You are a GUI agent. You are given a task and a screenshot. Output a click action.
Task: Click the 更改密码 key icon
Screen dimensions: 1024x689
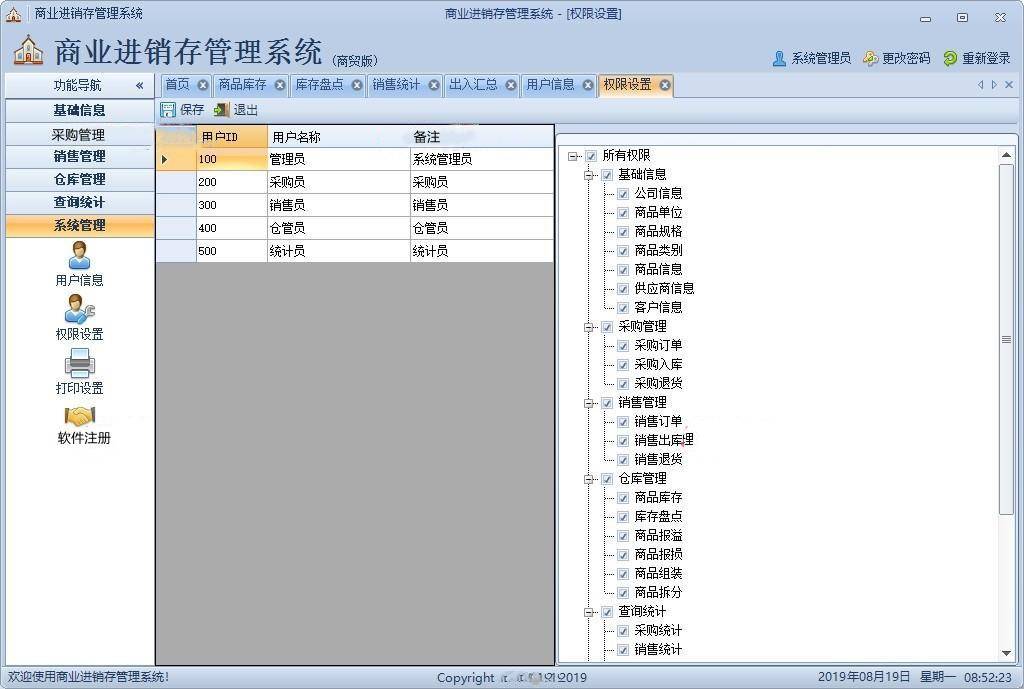[x=870, y=59]
